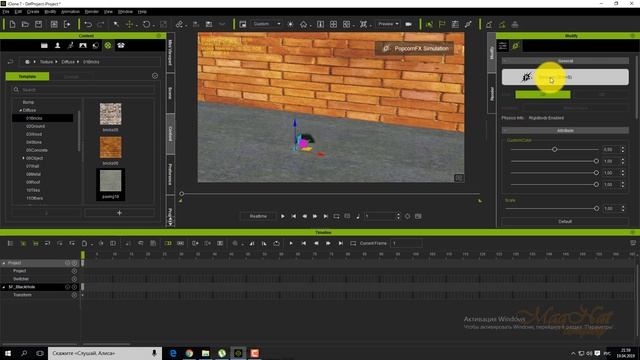Click the camera record icon beside Preview
The image size is (640, 360).
408,24
